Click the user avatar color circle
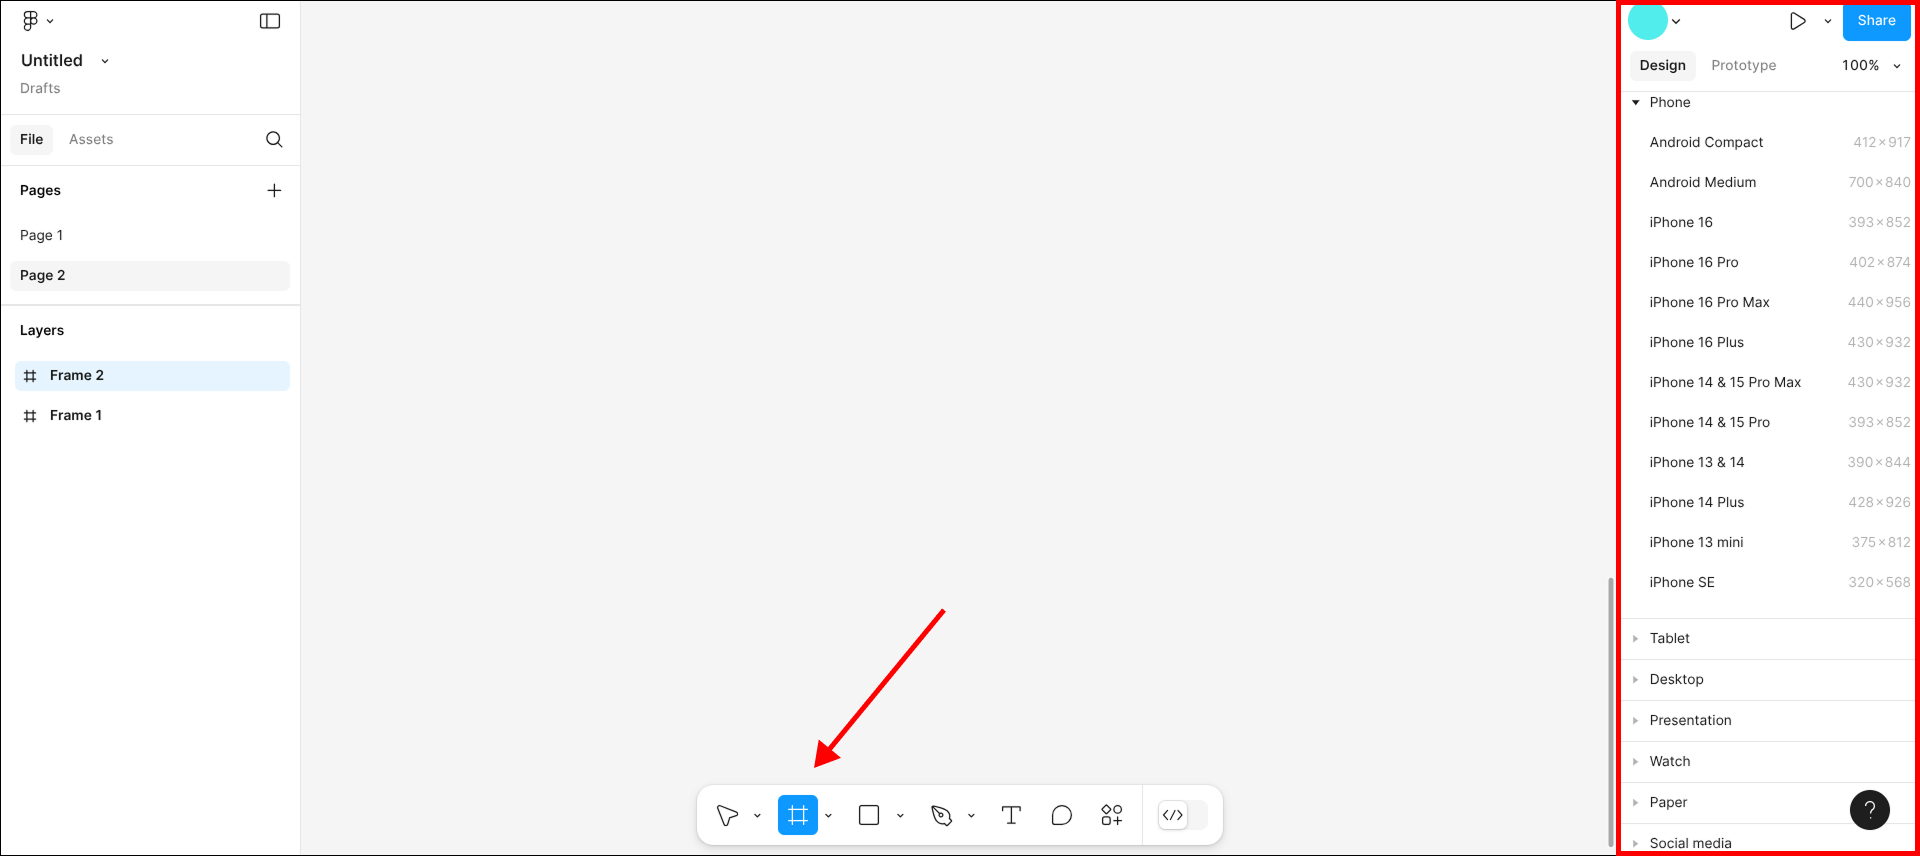This screenshot has width=1920, height=856. 1647,21
